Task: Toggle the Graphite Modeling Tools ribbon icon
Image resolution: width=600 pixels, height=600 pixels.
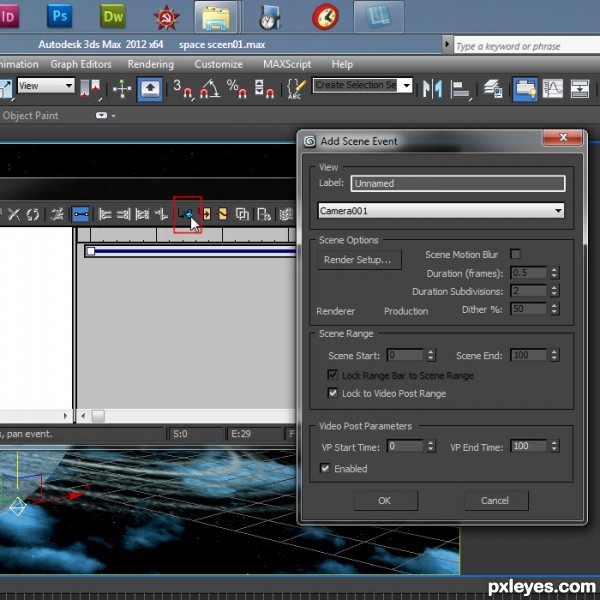Action: pyautogui.click(x=525, y=89)
